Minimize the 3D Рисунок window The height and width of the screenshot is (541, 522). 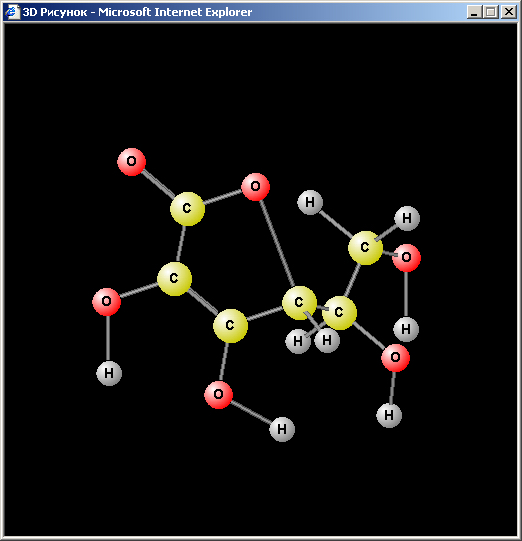coord(474,12)
